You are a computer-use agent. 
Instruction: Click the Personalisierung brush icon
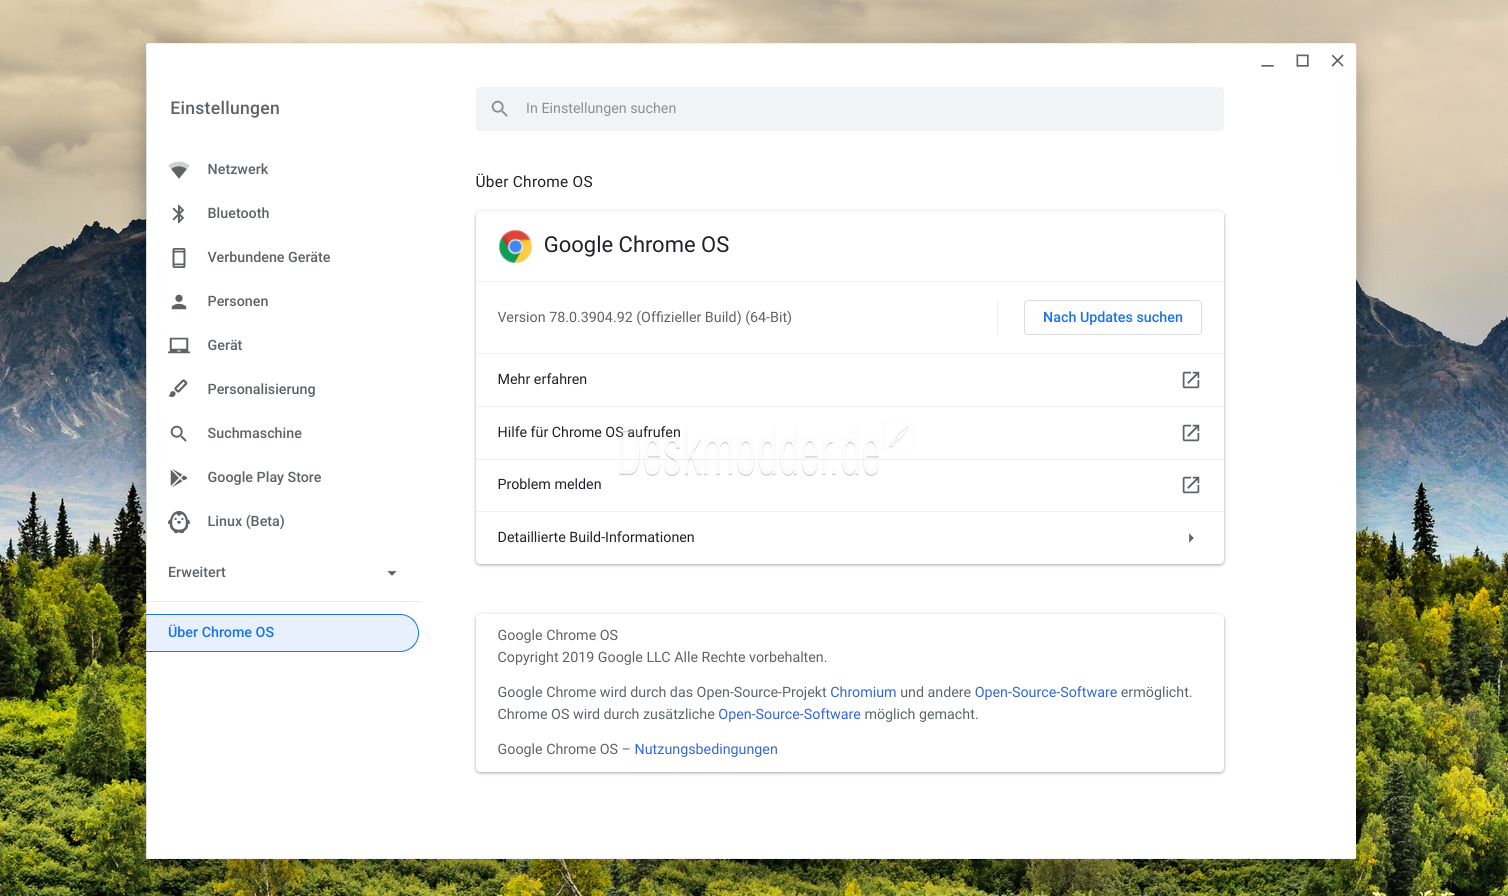pos(179,389)
